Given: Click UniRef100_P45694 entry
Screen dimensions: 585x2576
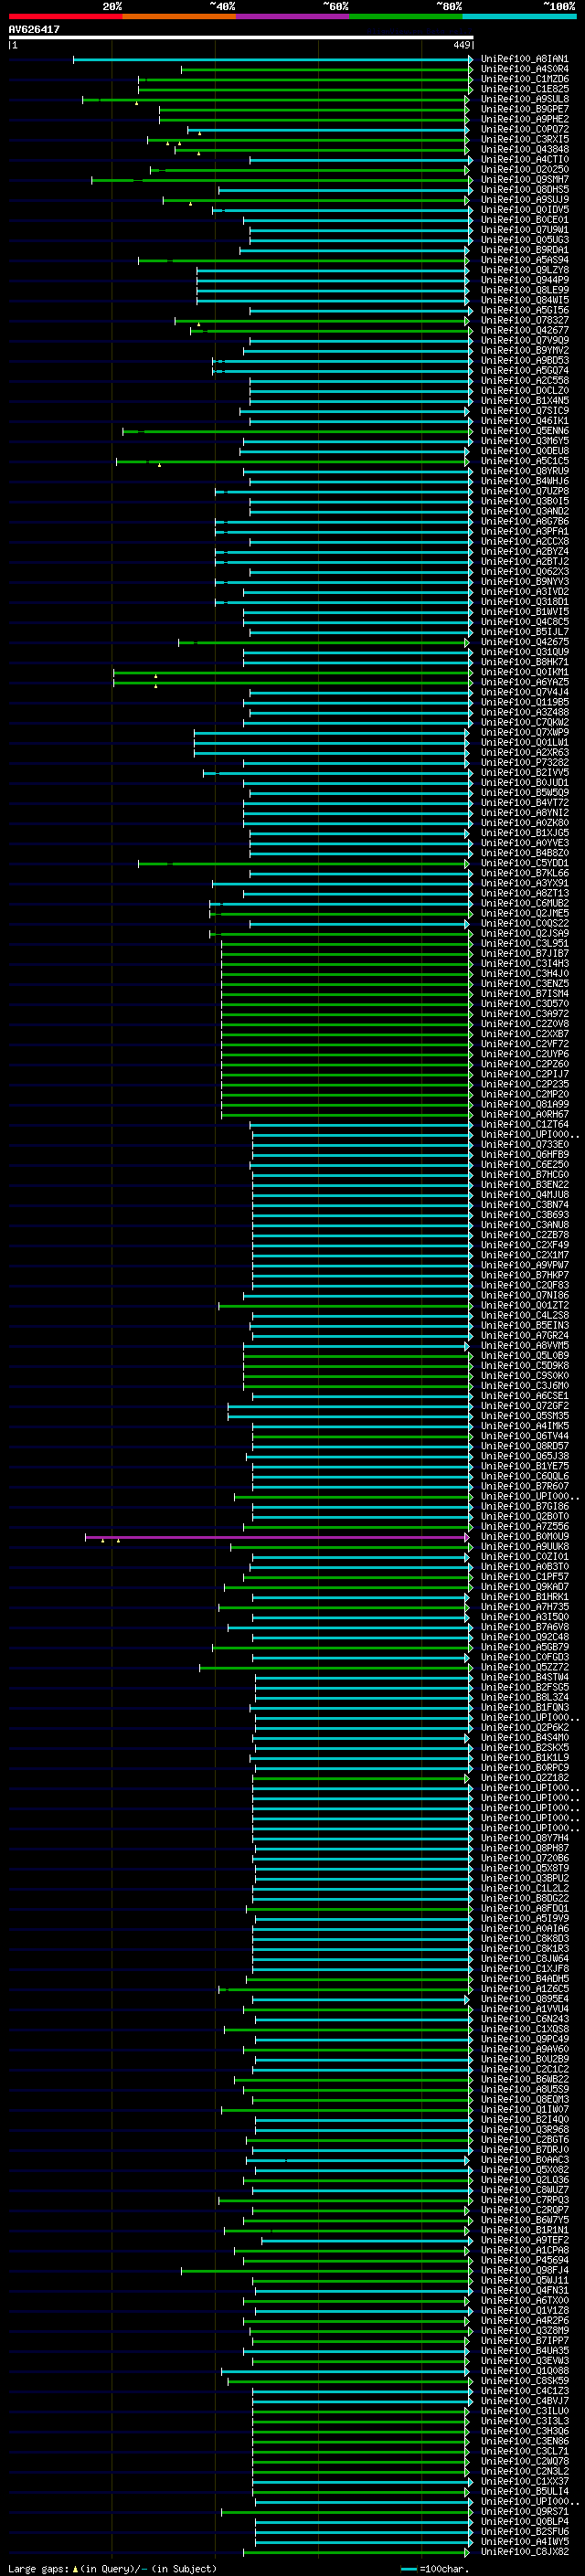Looking at the screenshot, I should pyautogui.click(x=524, y=2260).
